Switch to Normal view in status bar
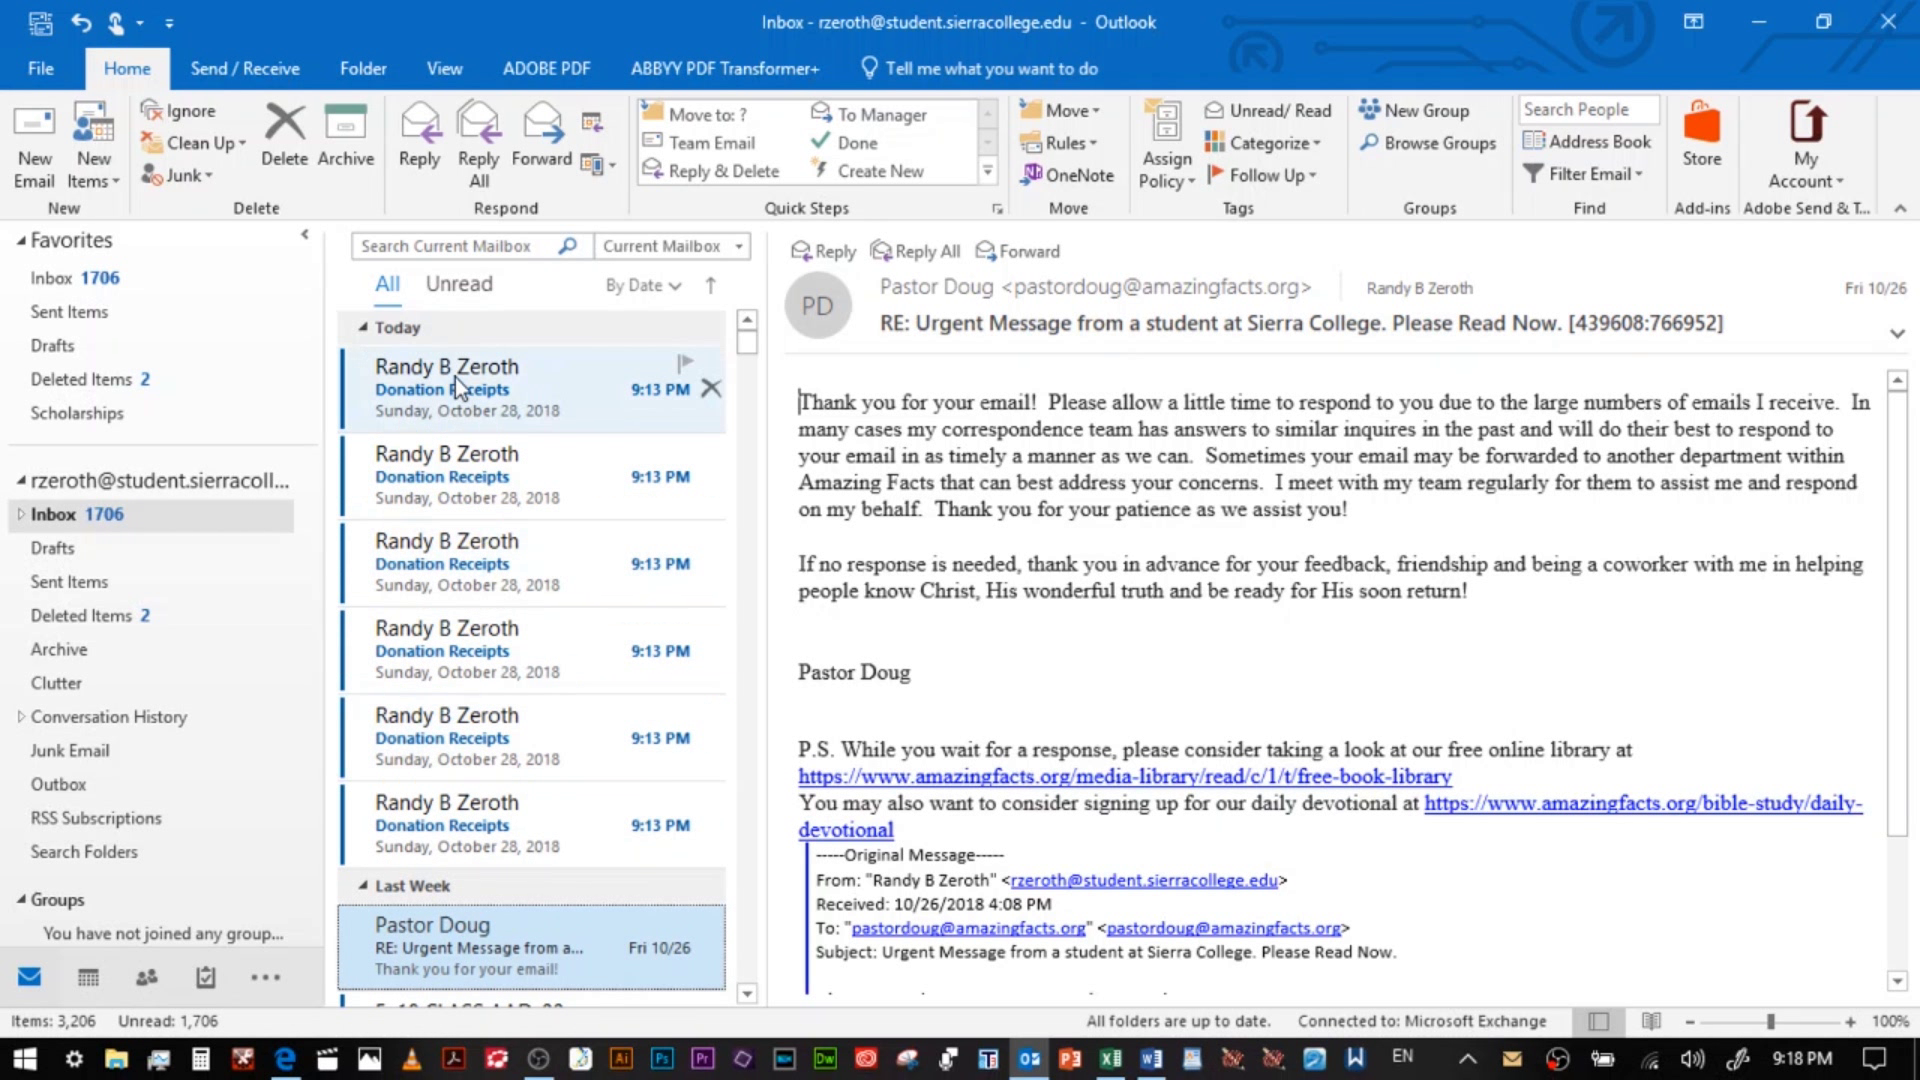Viewport: 1920px width, 1080px height. tap(1599, 1021)
